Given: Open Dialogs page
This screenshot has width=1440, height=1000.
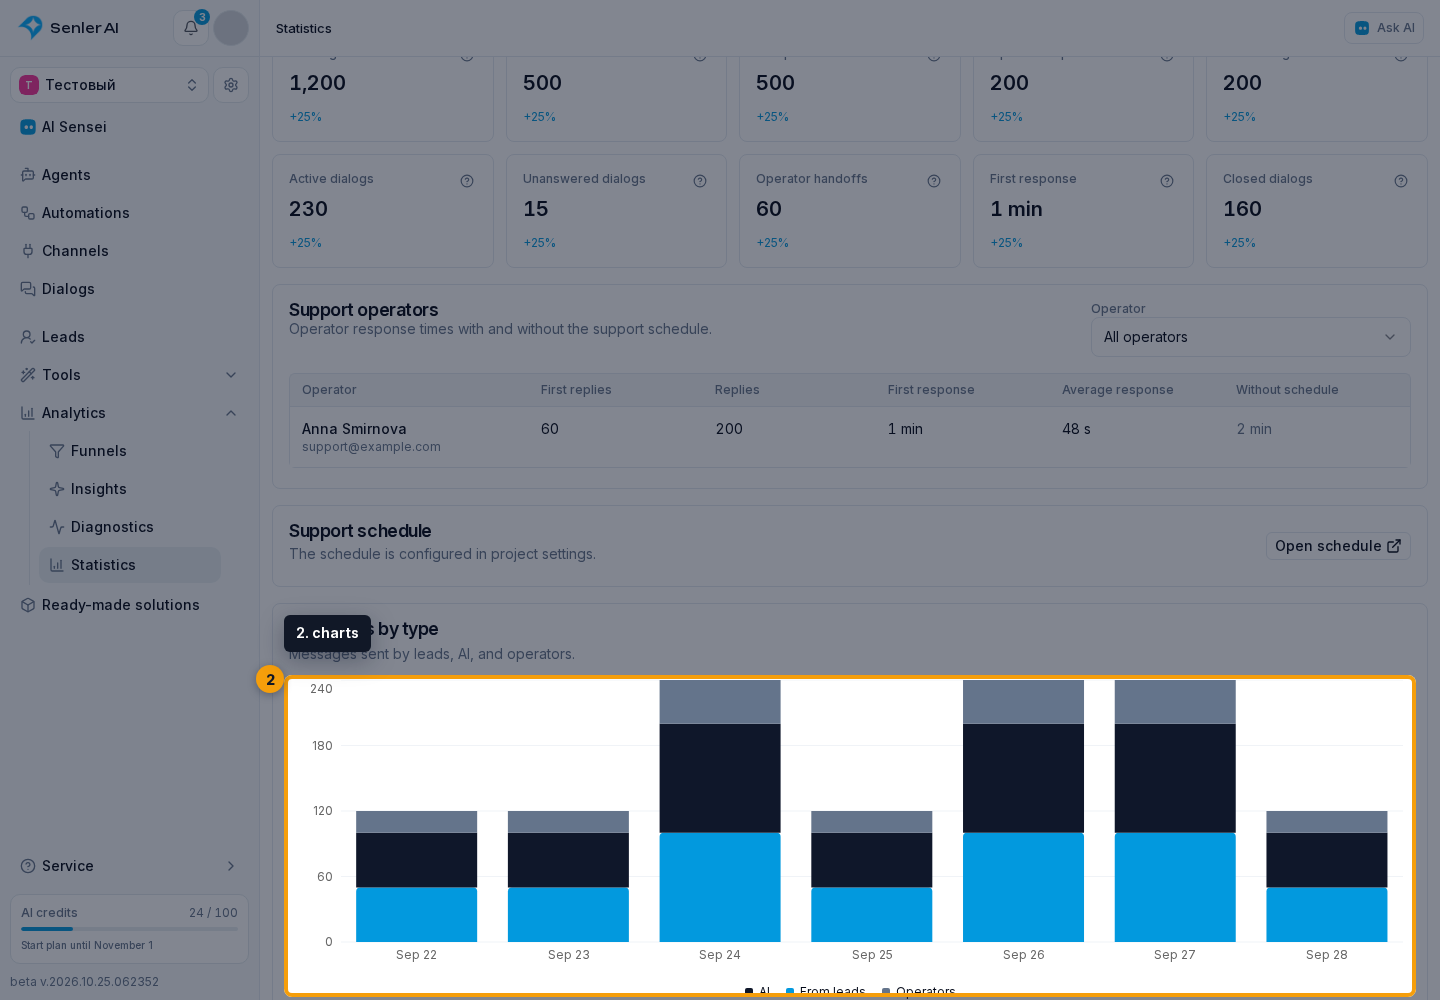Looking at the screenshot, I should click(x=129, y=289).
